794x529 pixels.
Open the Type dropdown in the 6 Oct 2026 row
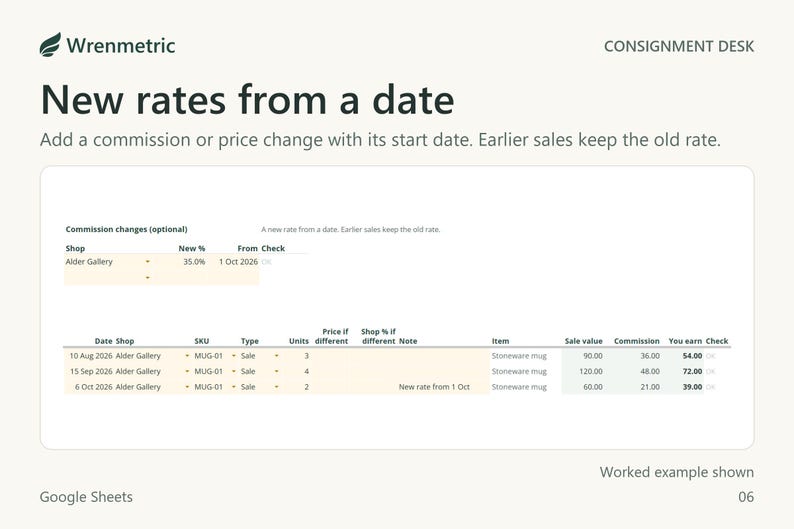coord(276,387)
